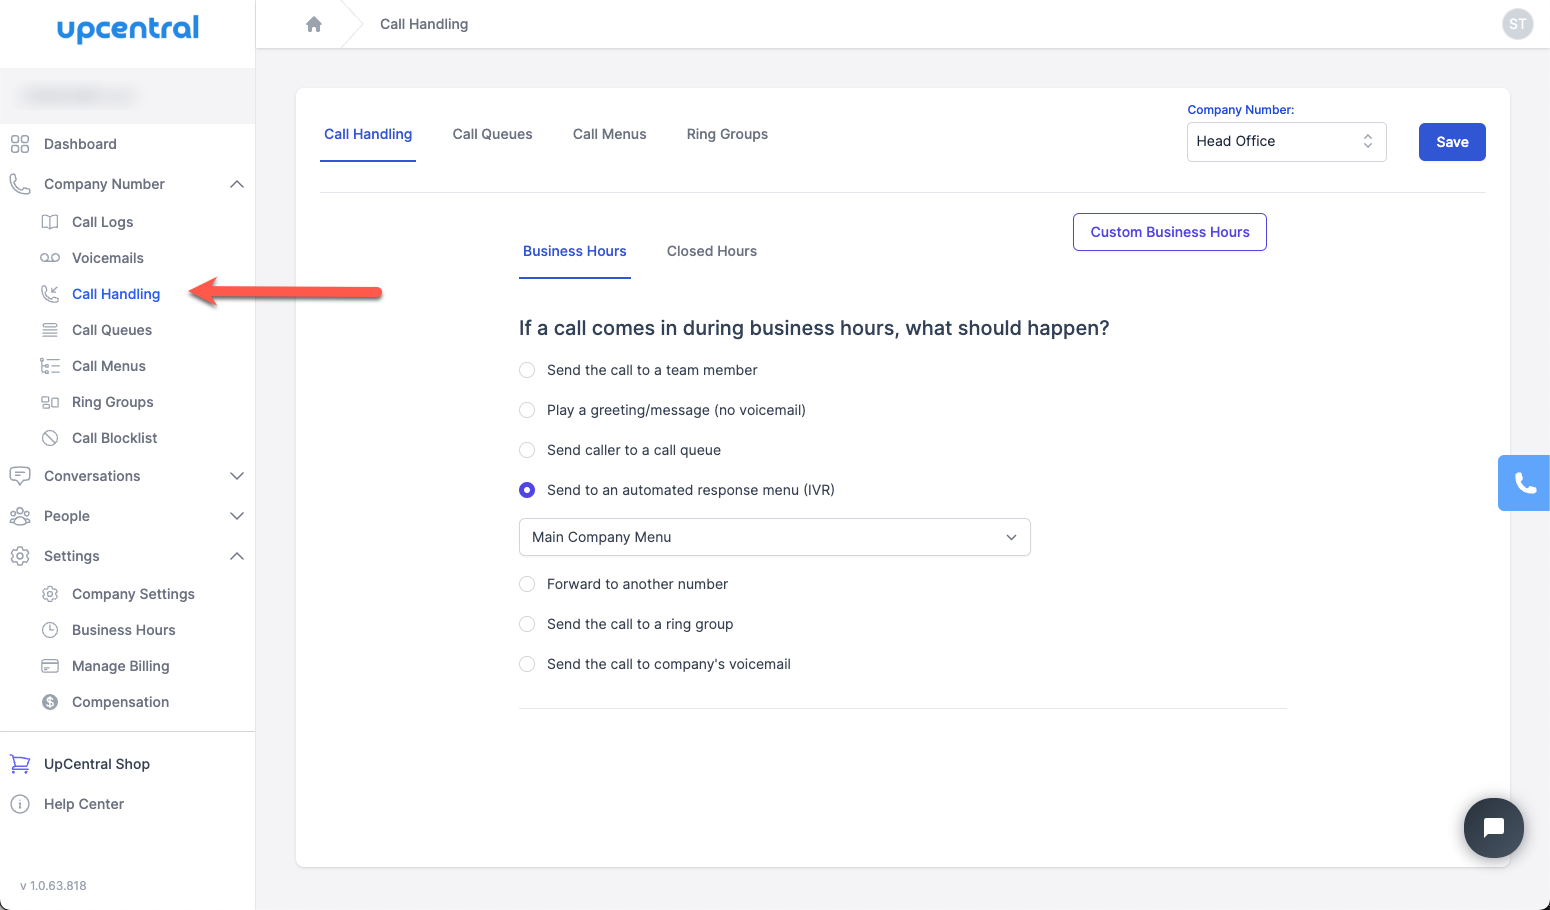This screenshot has height=910, width=1550.
Task: Collapse the Settings sidebar section
Action: 236,556
